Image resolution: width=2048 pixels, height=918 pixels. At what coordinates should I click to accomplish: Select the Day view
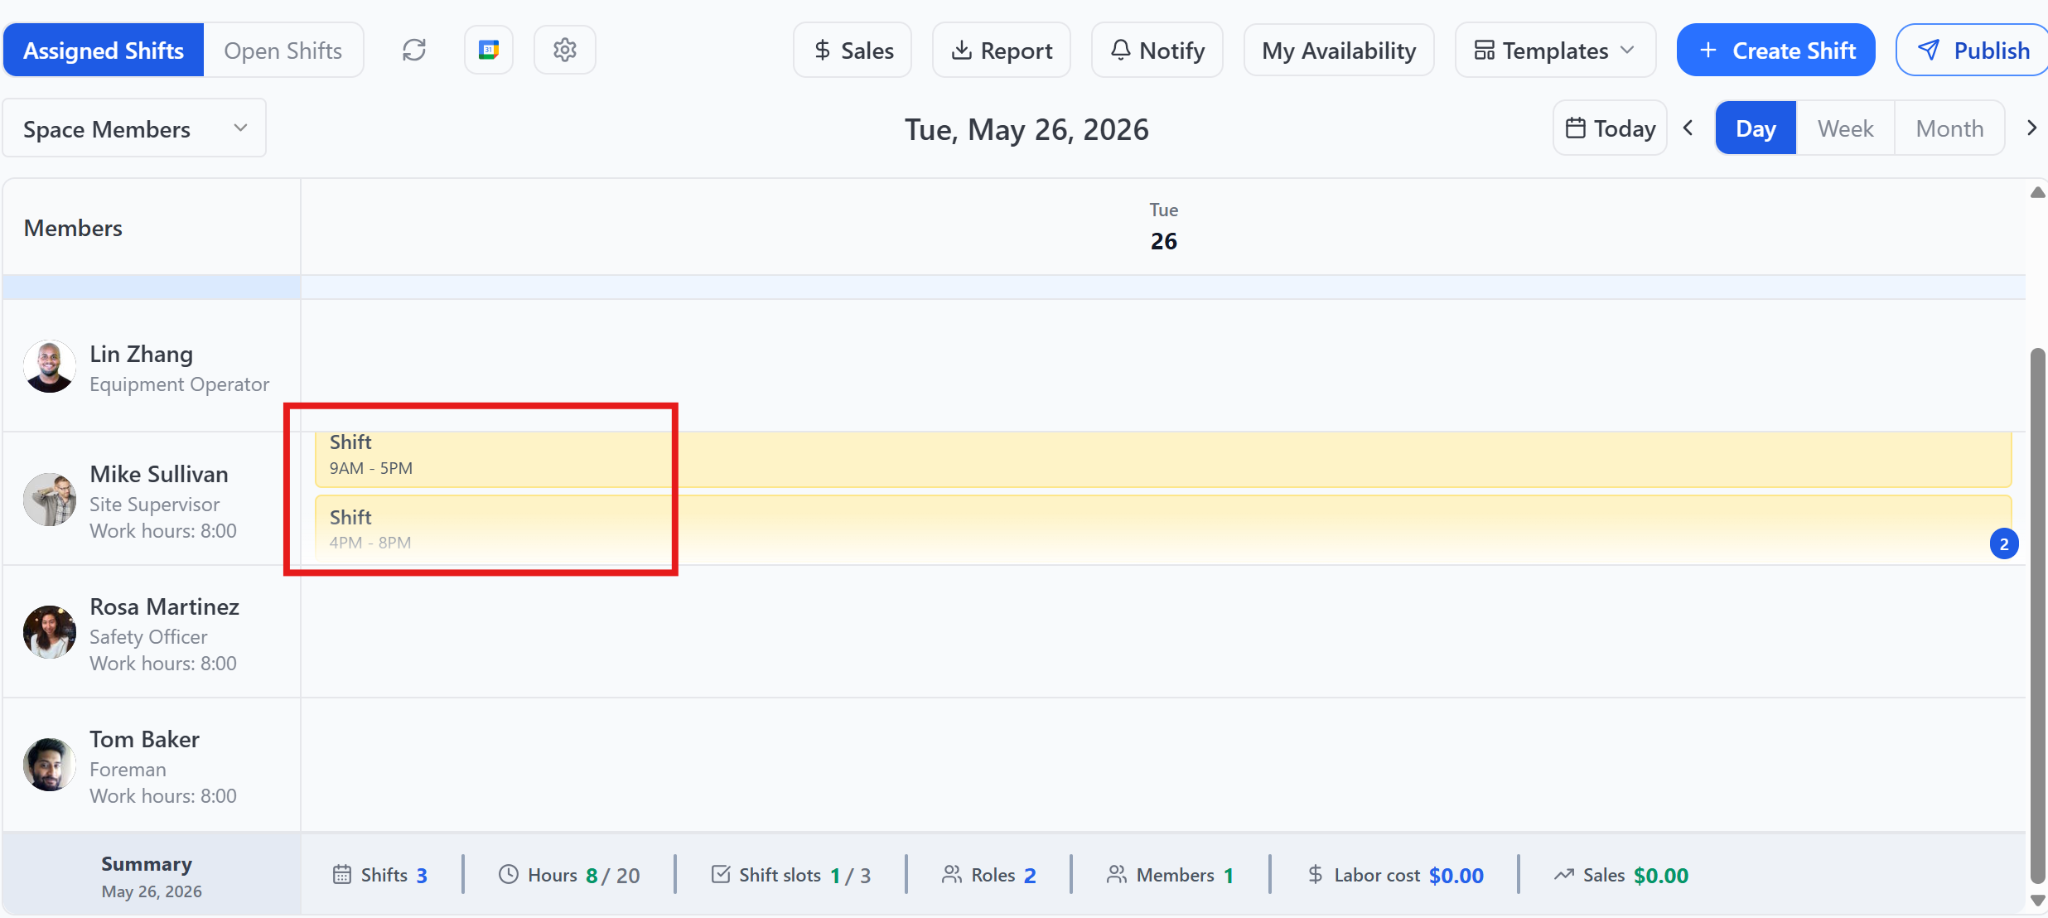(1756, 128)
